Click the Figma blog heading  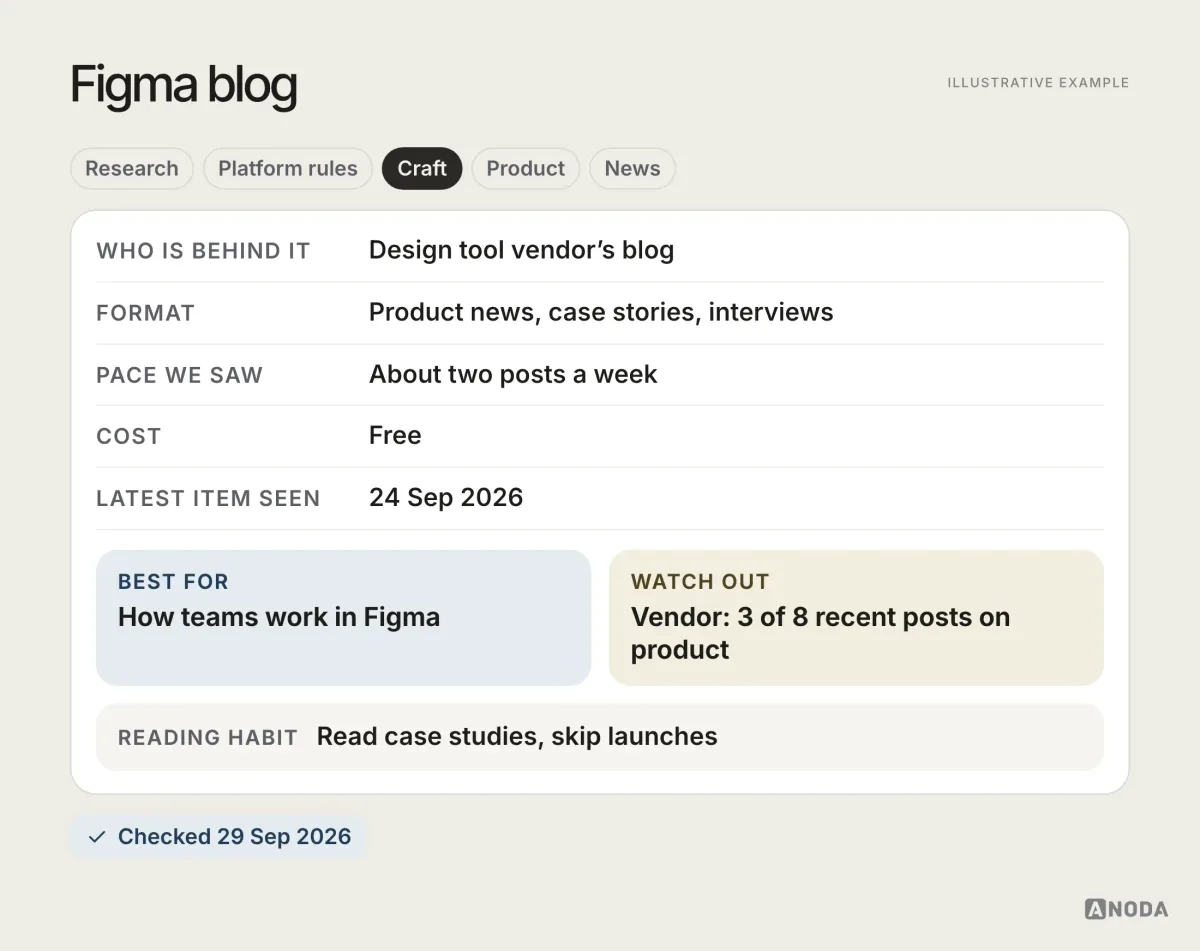(184, 86)
